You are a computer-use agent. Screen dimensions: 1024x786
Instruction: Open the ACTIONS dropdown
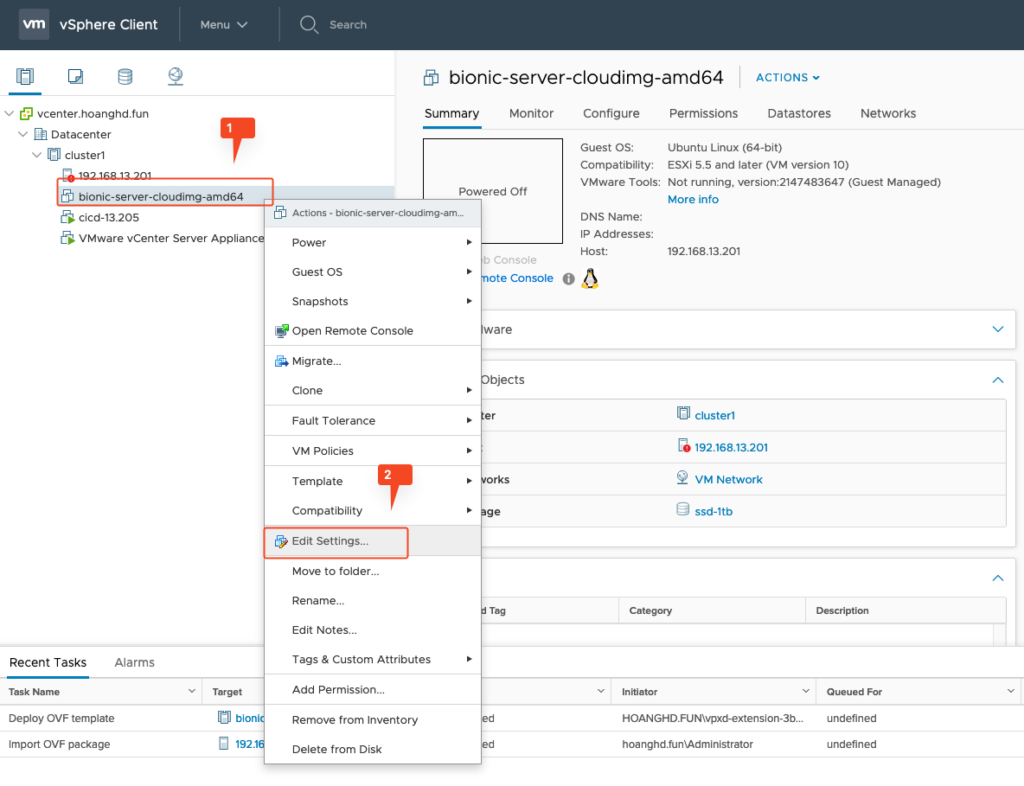788,78
